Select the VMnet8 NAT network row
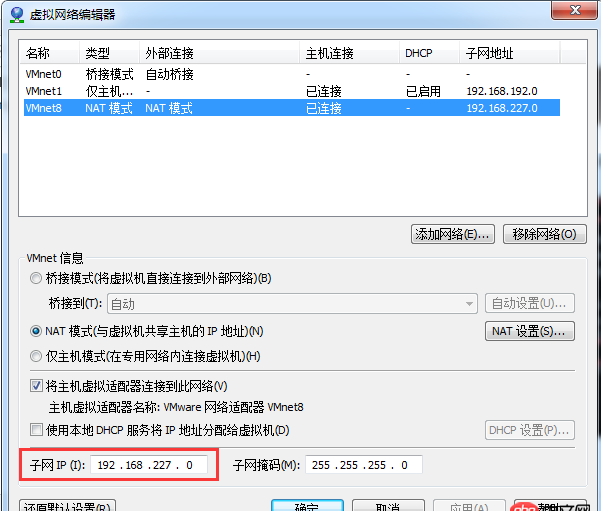Image resolution: width=601 pixels, height=511 pixels. tap(44, 108)
